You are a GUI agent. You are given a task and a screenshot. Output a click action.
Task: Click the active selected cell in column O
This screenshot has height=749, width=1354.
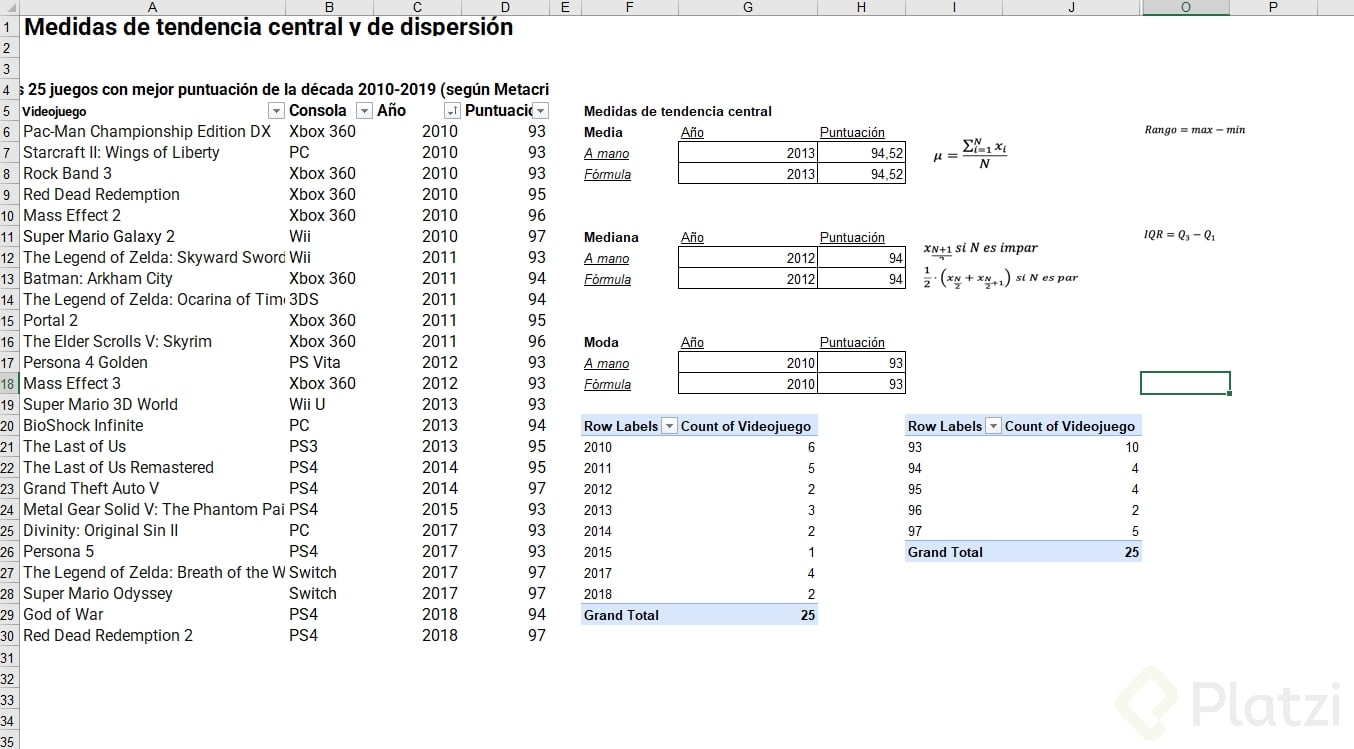pos(1185,383)
